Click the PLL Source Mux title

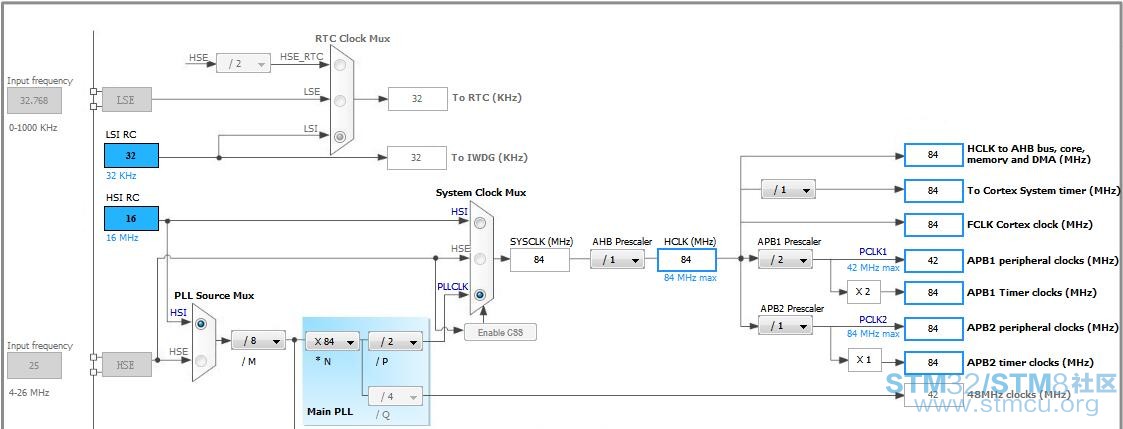pyautogui.click(x=214, y=296)
